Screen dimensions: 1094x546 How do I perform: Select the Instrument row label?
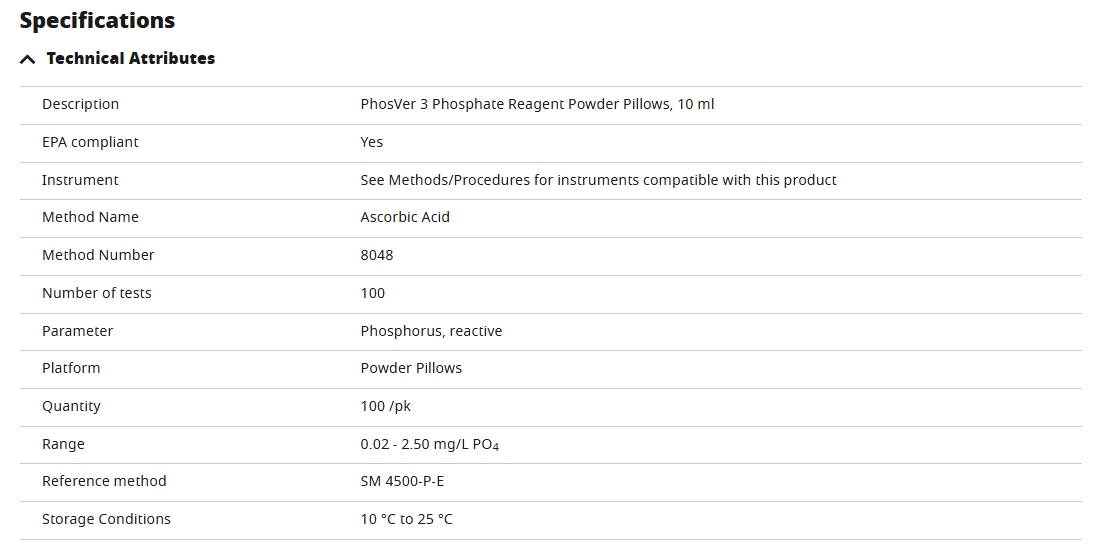point(80,180)
